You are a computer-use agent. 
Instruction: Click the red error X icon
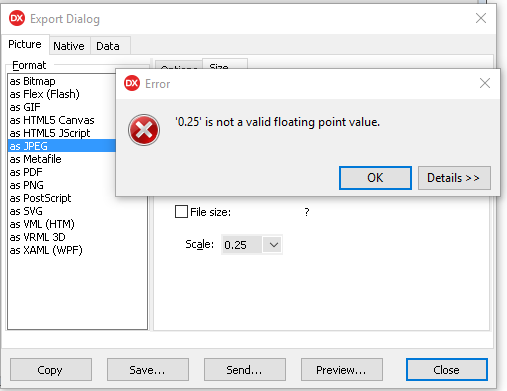click(144, 130)
